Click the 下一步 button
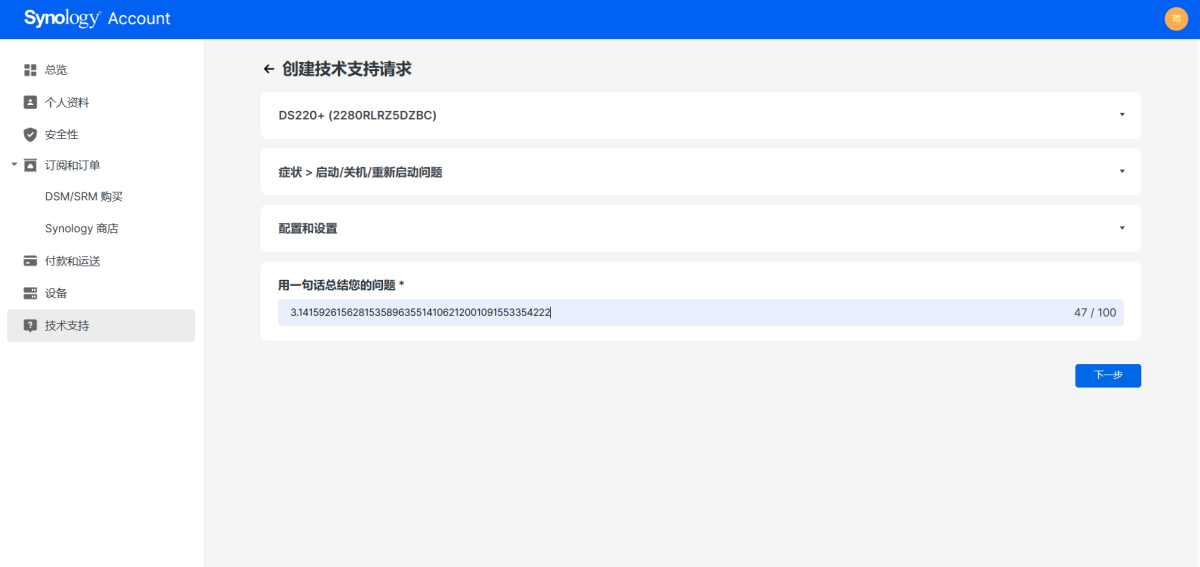Image resolution: width=1200 pixels, height=567 pixels. (x=1108, y=375)
